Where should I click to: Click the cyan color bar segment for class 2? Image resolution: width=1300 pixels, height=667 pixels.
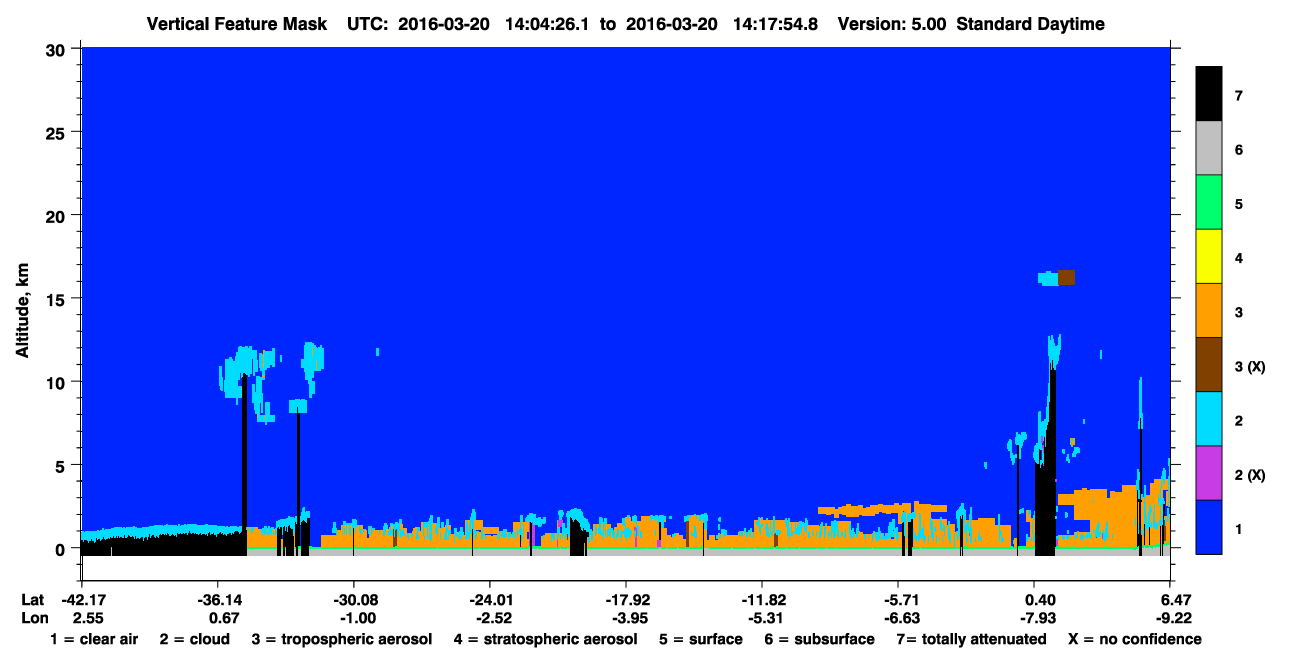click(1209, 419)
